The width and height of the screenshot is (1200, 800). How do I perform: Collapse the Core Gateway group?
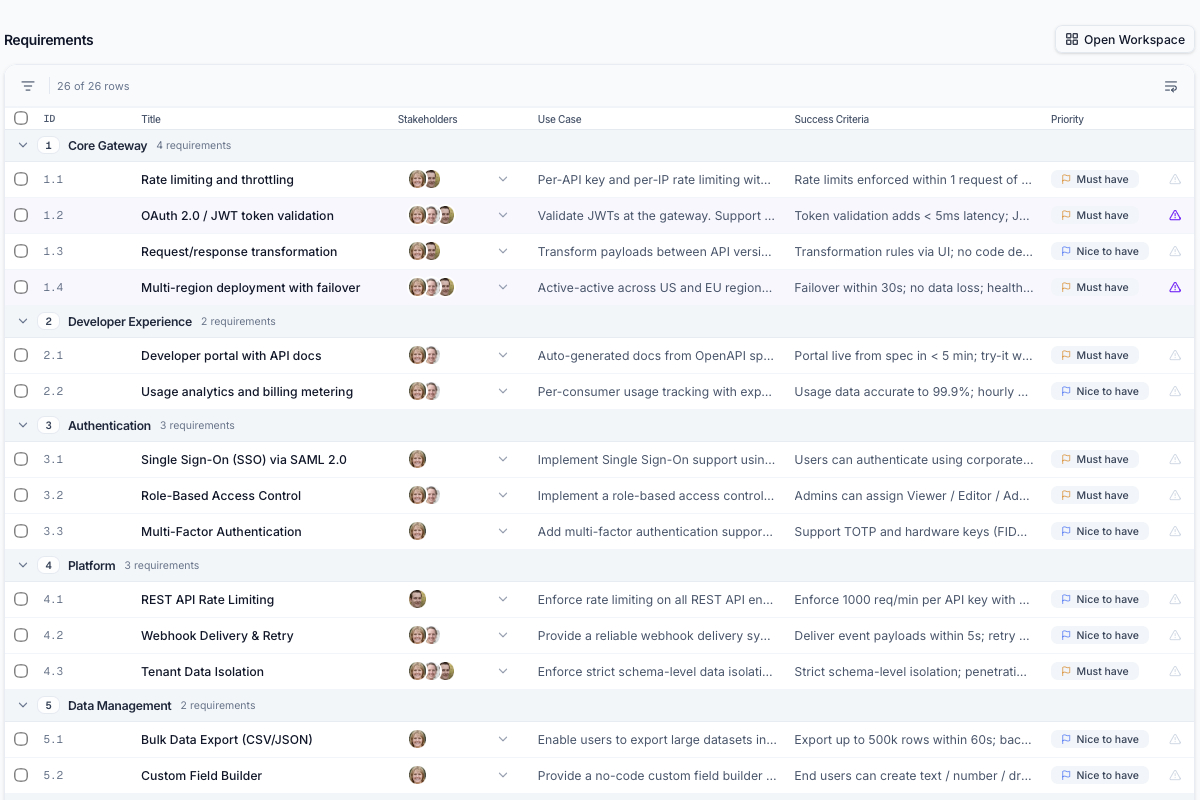[23, 146]
